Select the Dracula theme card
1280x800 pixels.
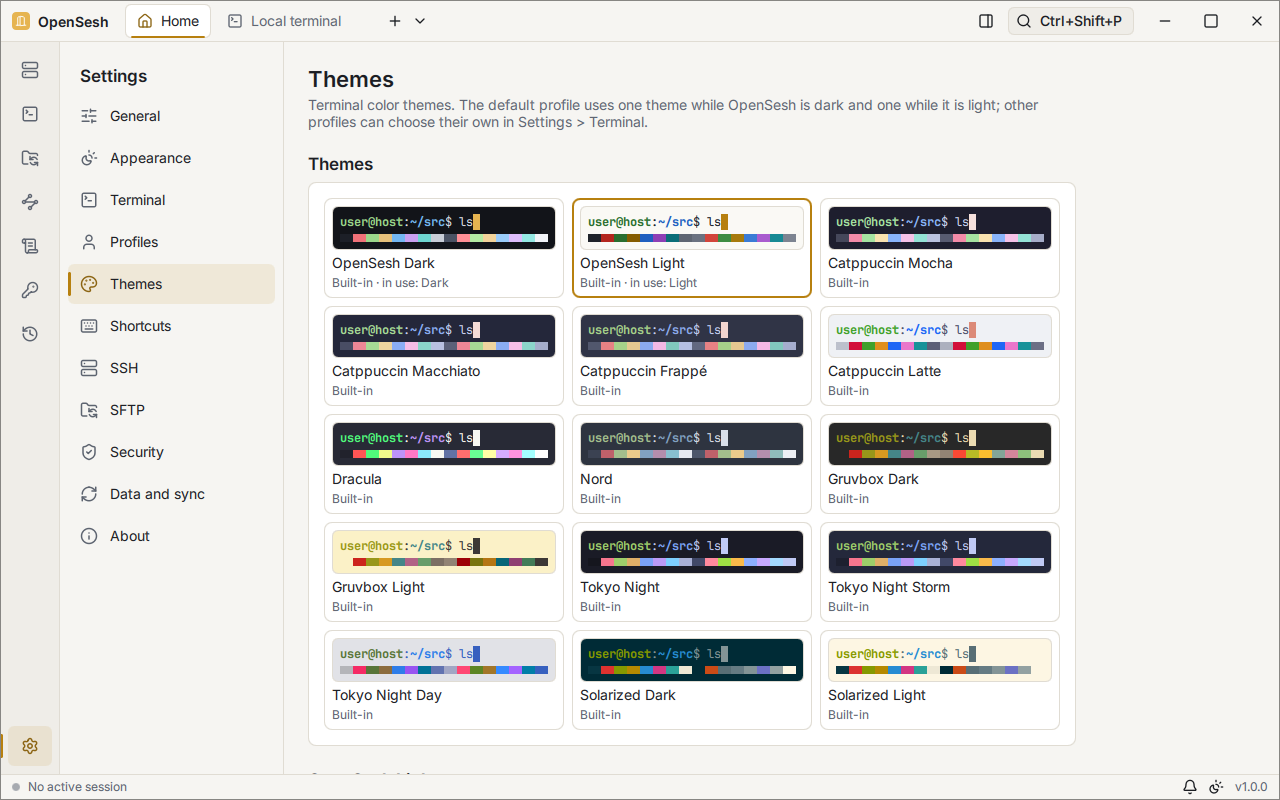point(444,464)
